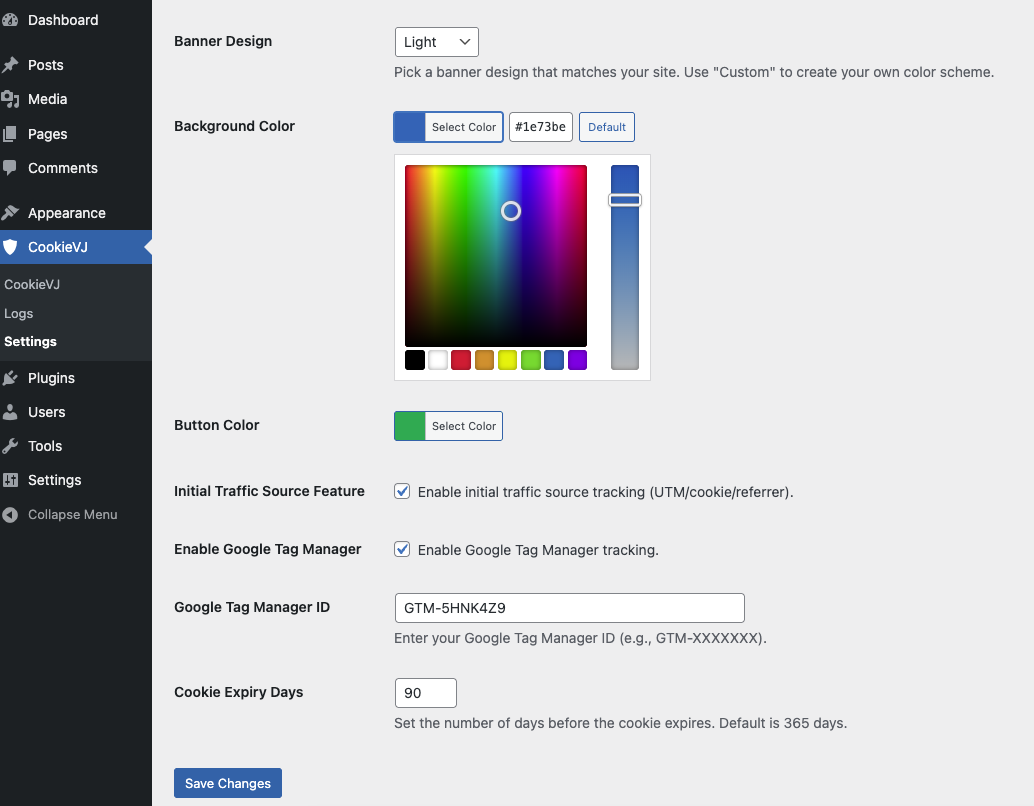The image size is (1034, 806).
Task: Uncheck initial traffic source tracking
Action: 401,491
